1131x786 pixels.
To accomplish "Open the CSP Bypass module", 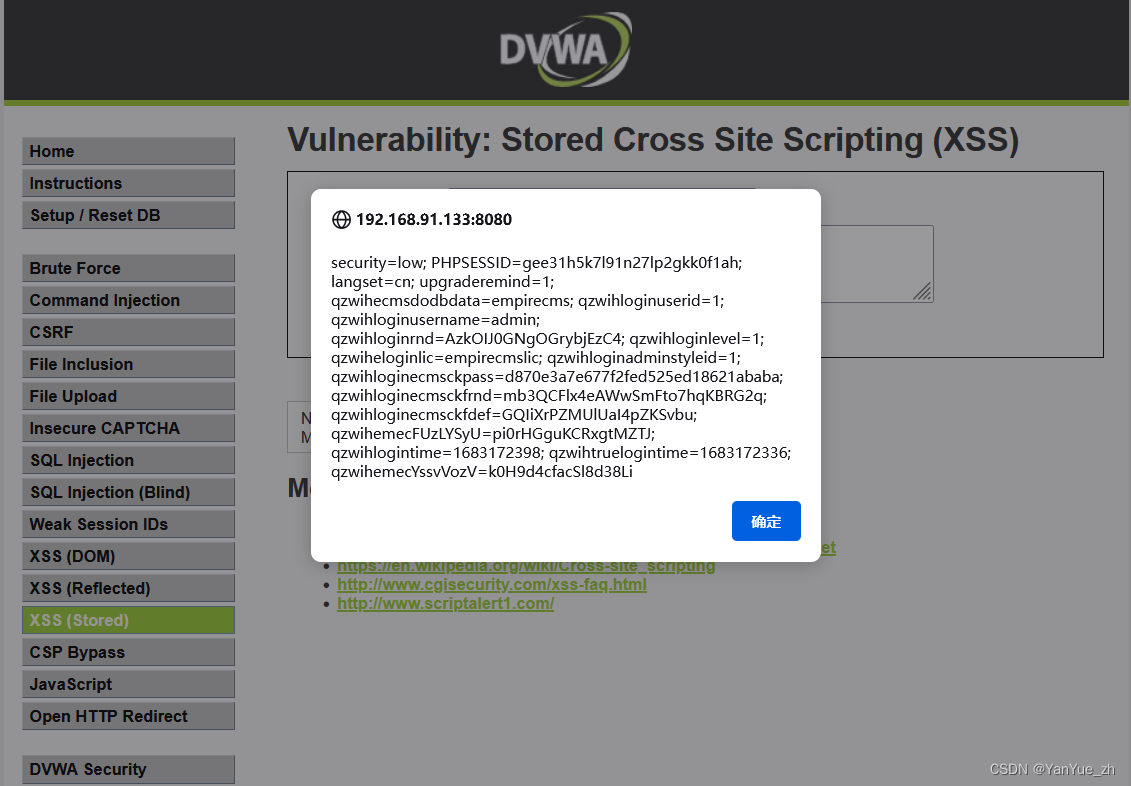I will (x=128, y=652).
